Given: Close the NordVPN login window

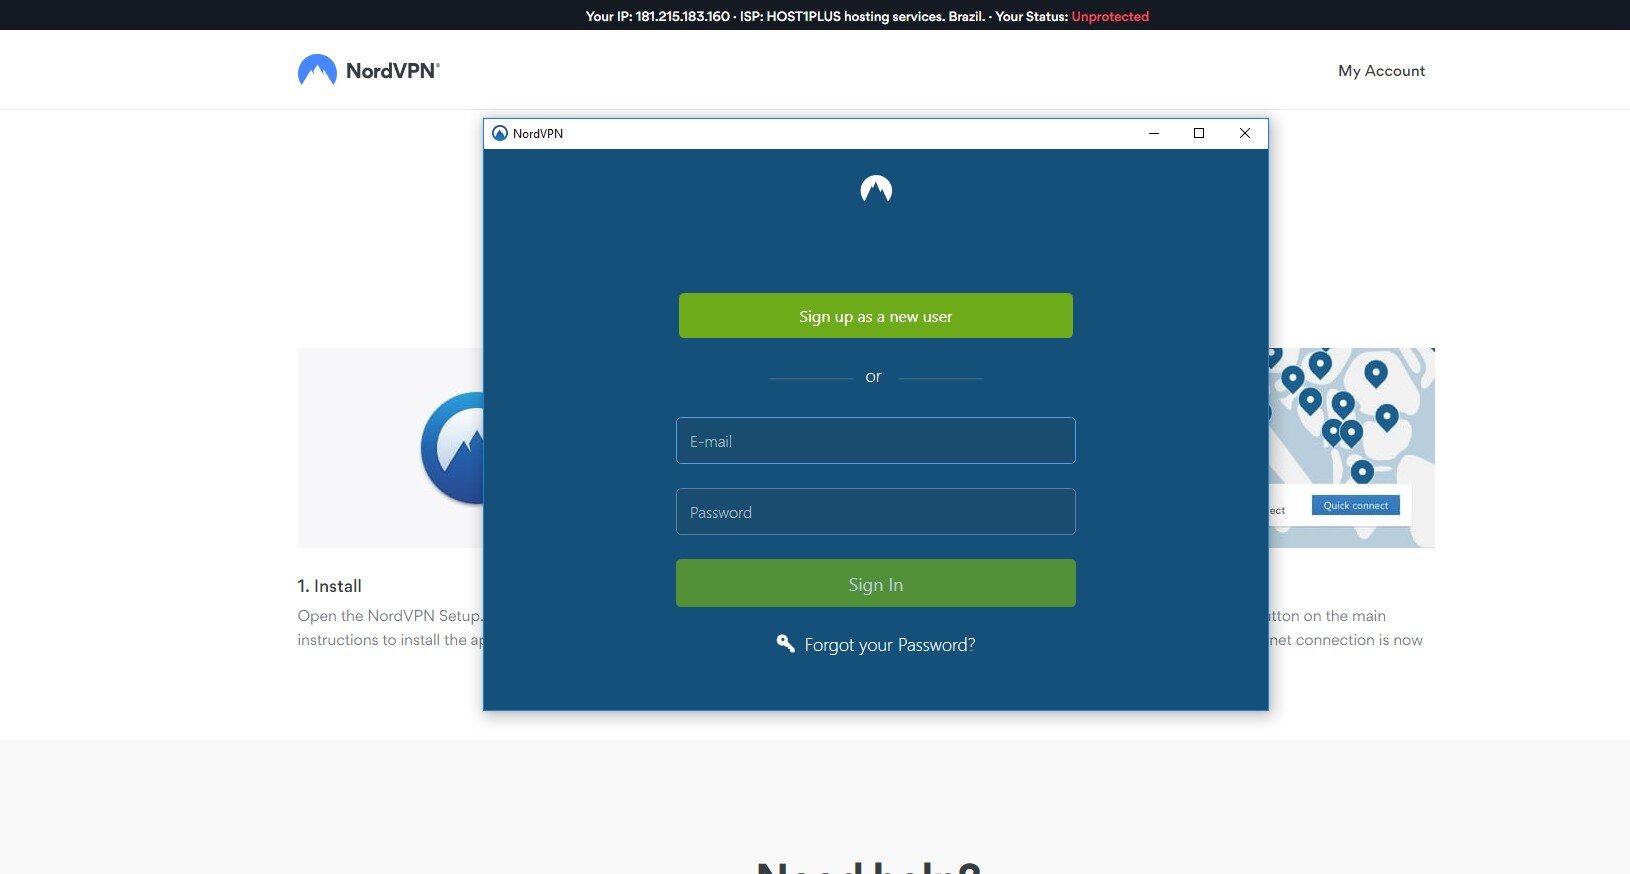Looking at the screenshot, I should pos(1245,133).
